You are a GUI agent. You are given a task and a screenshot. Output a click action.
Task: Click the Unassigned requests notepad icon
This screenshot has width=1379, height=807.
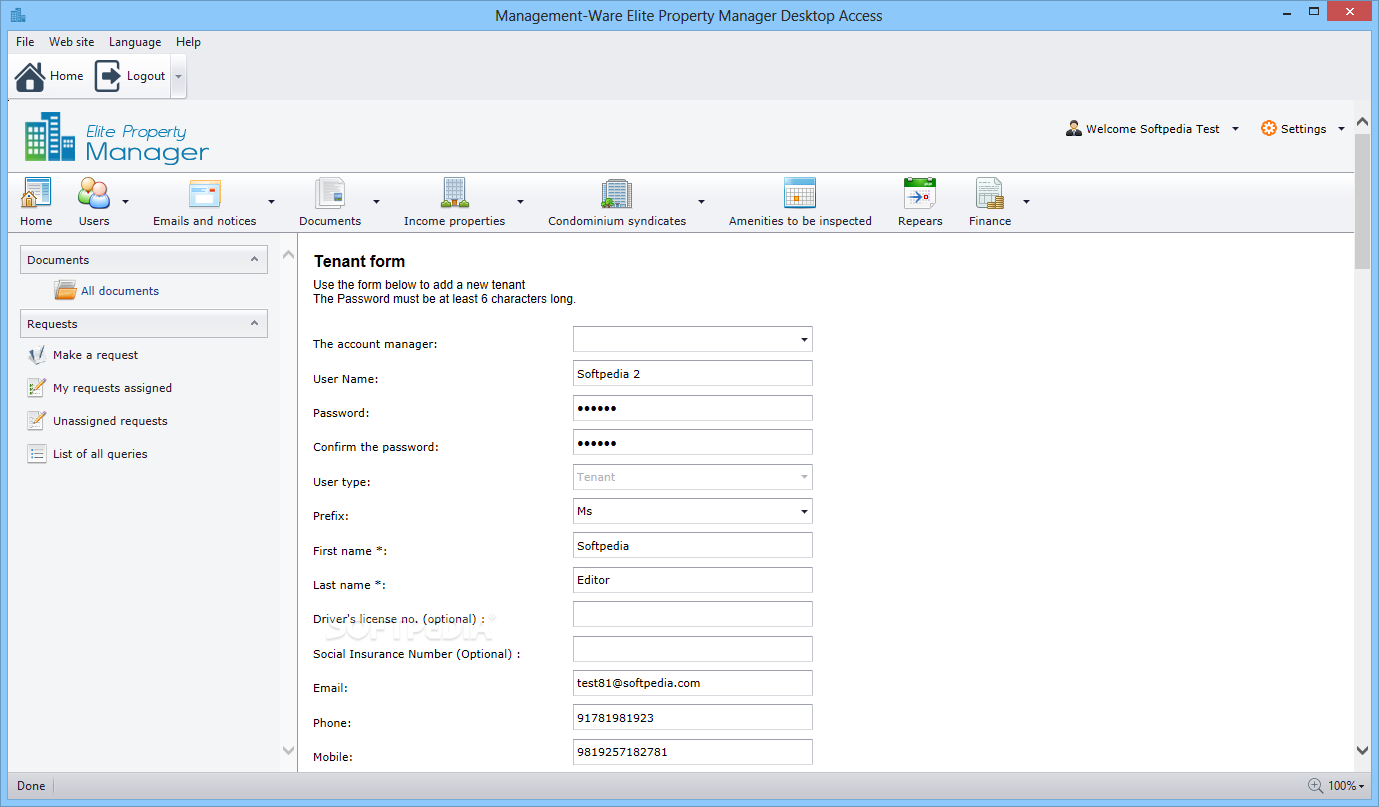[37, 421]
